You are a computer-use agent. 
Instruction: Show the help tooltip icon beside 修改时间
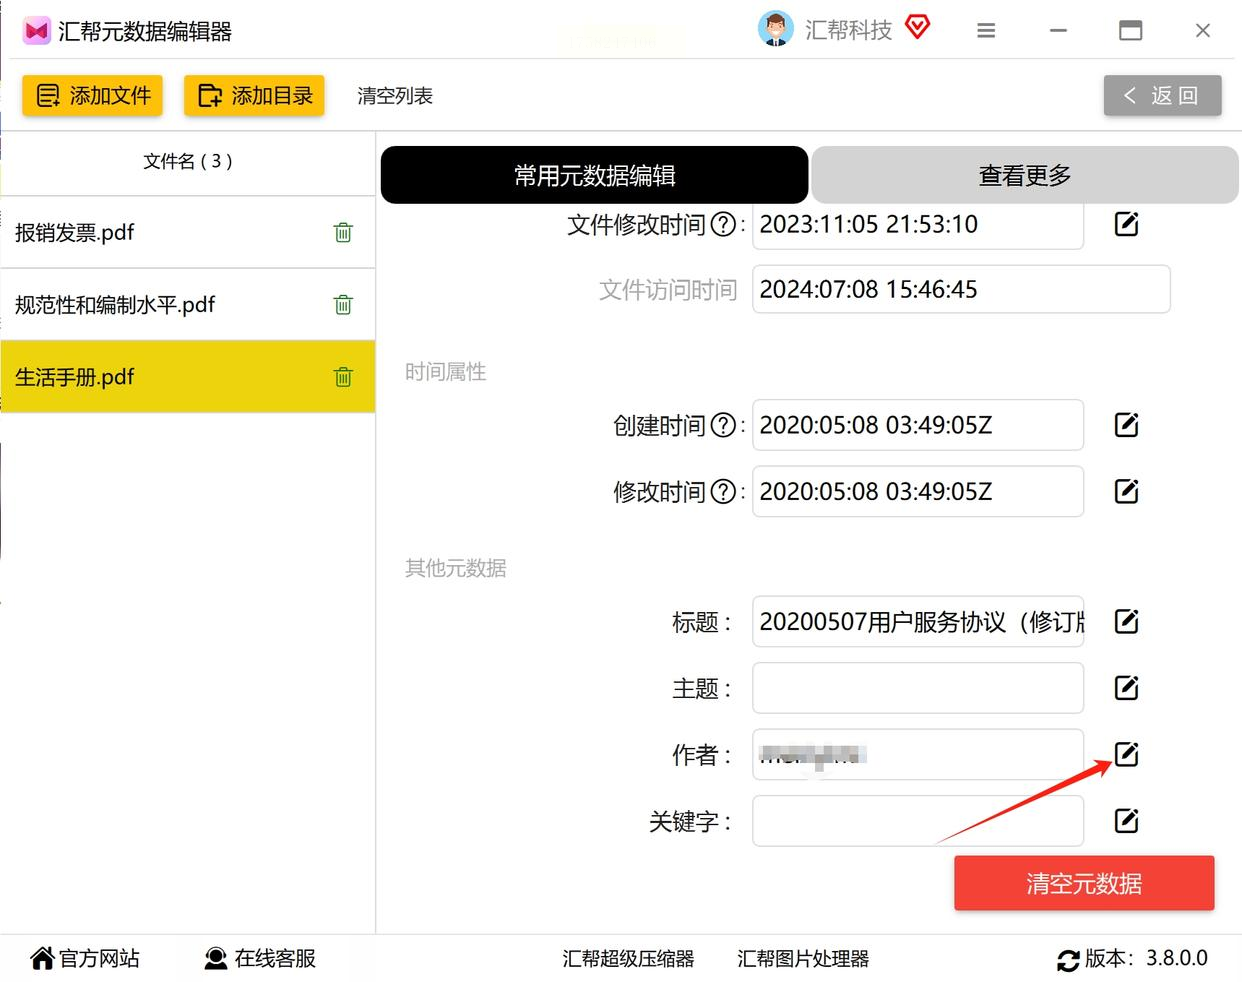(723, 491)
